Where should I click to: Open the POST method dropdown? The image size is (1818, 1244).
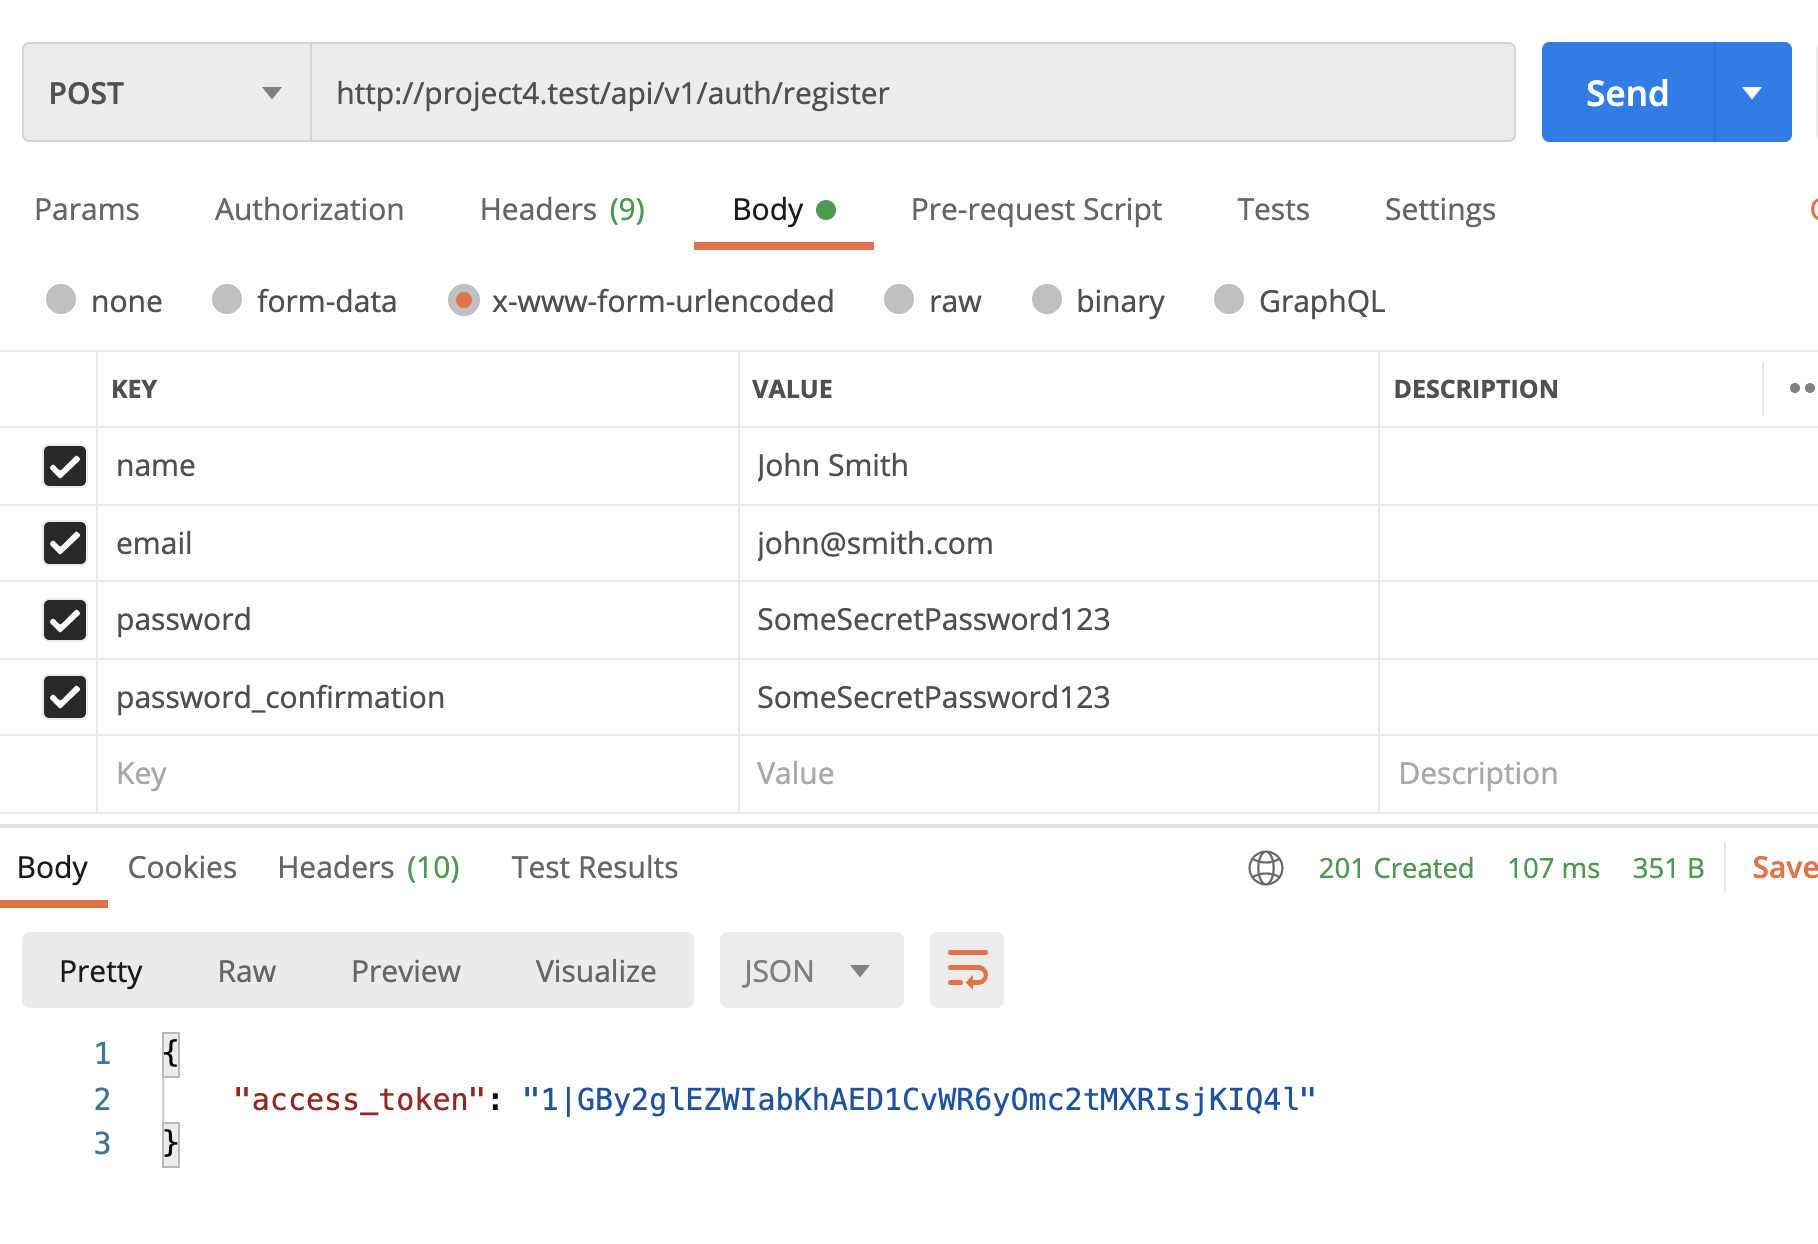166,93
